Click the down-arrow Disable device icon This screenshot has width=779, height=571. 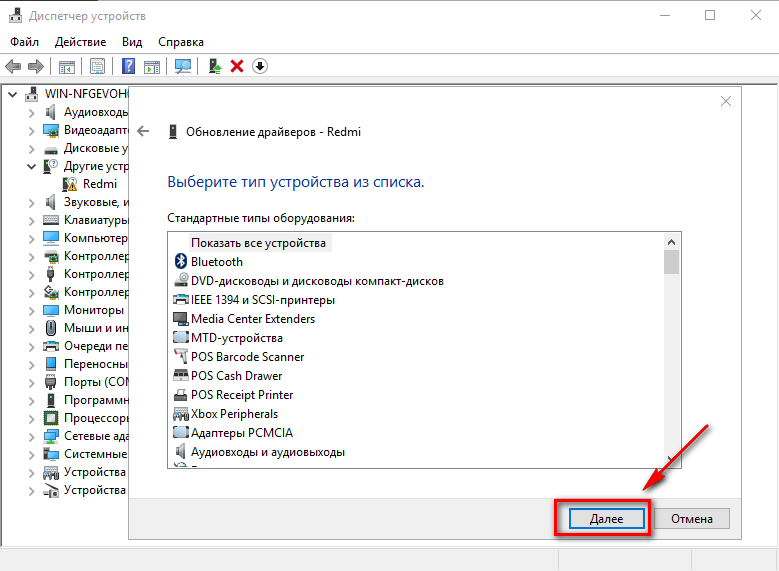(260, 67)
